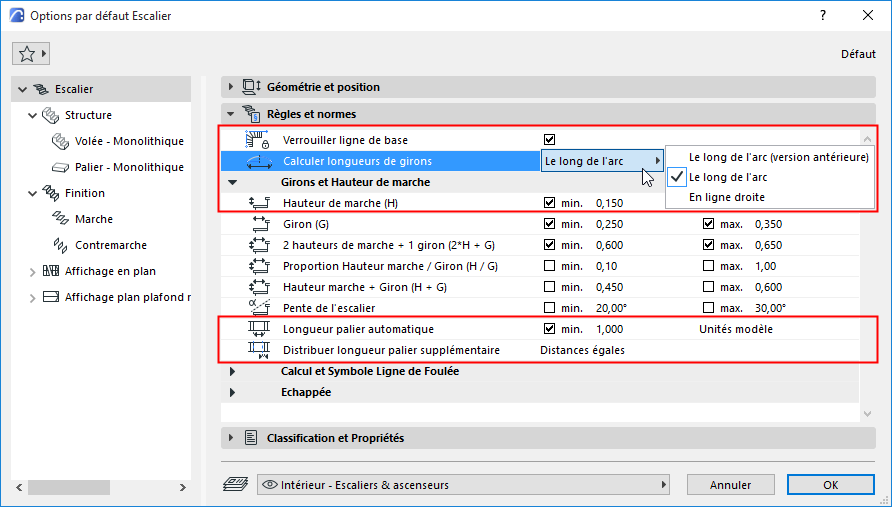This screenshot has width=892, height=507.
Task: Click the Annuler button
Action: [x=730, y=485]
